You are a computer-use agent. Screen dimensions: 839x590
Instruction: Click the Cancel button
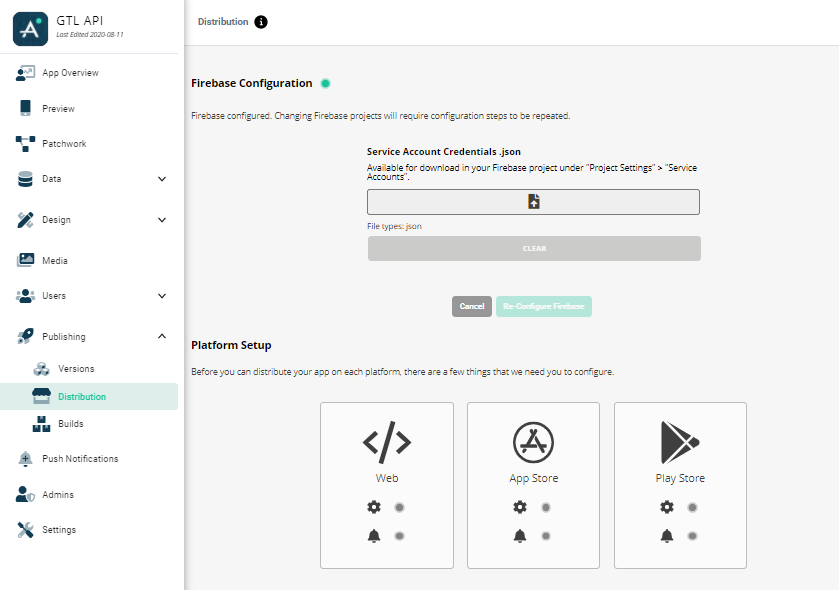(x=471, y=307)
